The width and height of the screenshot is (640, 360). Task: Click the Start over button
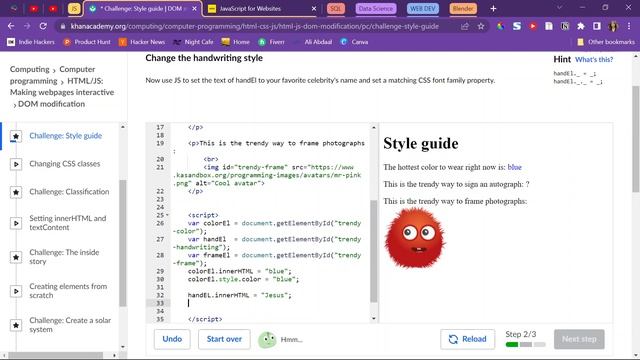(x=224, y=339)
